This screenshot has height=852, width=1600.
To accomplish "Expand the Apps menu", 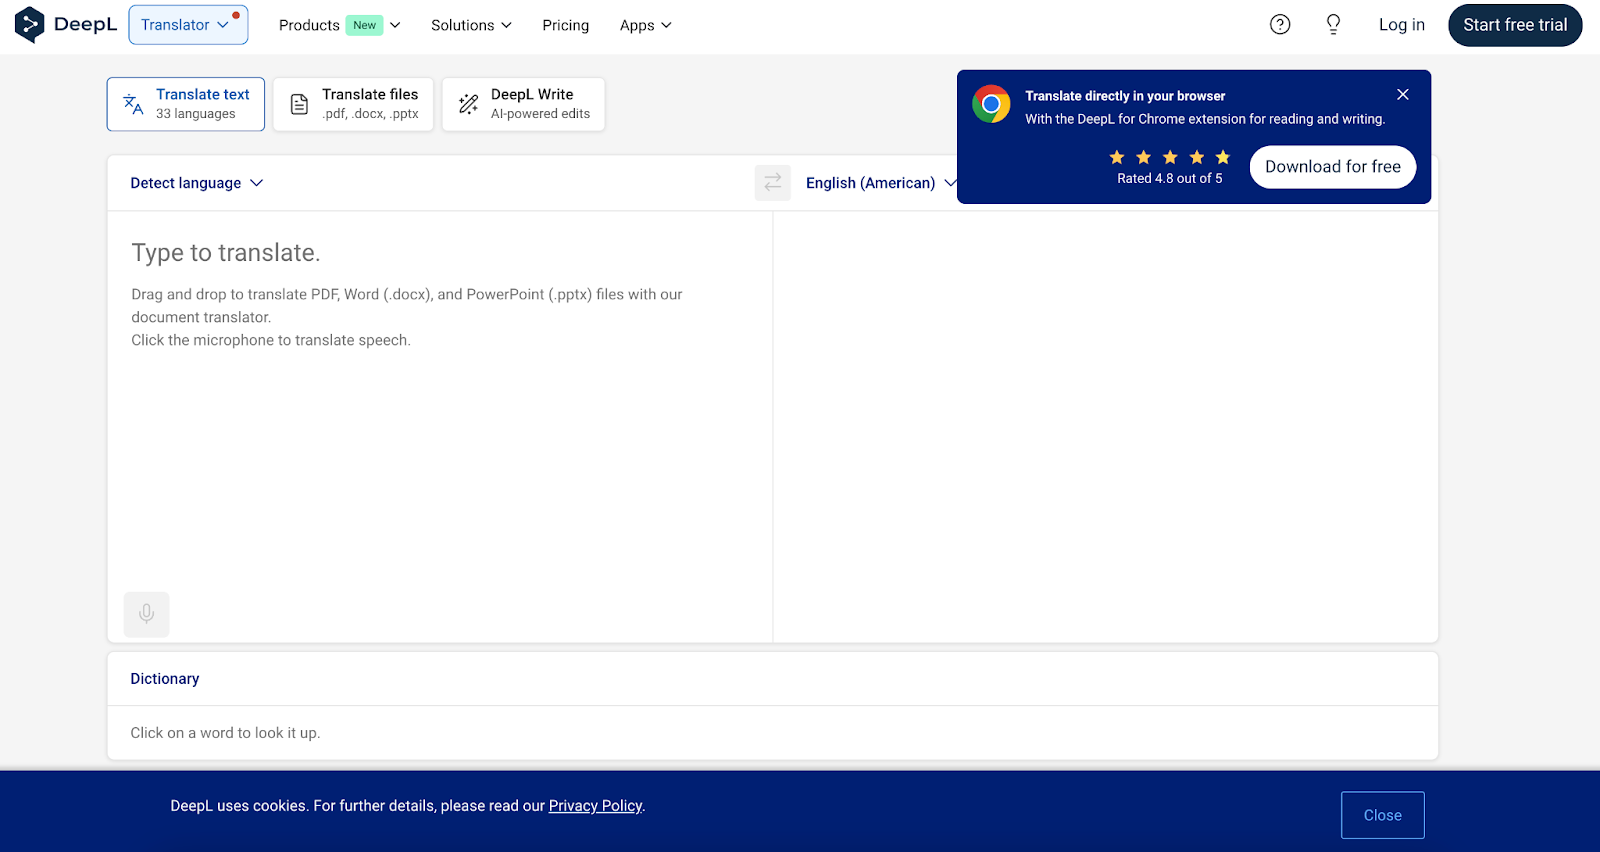I will (645, 25).
